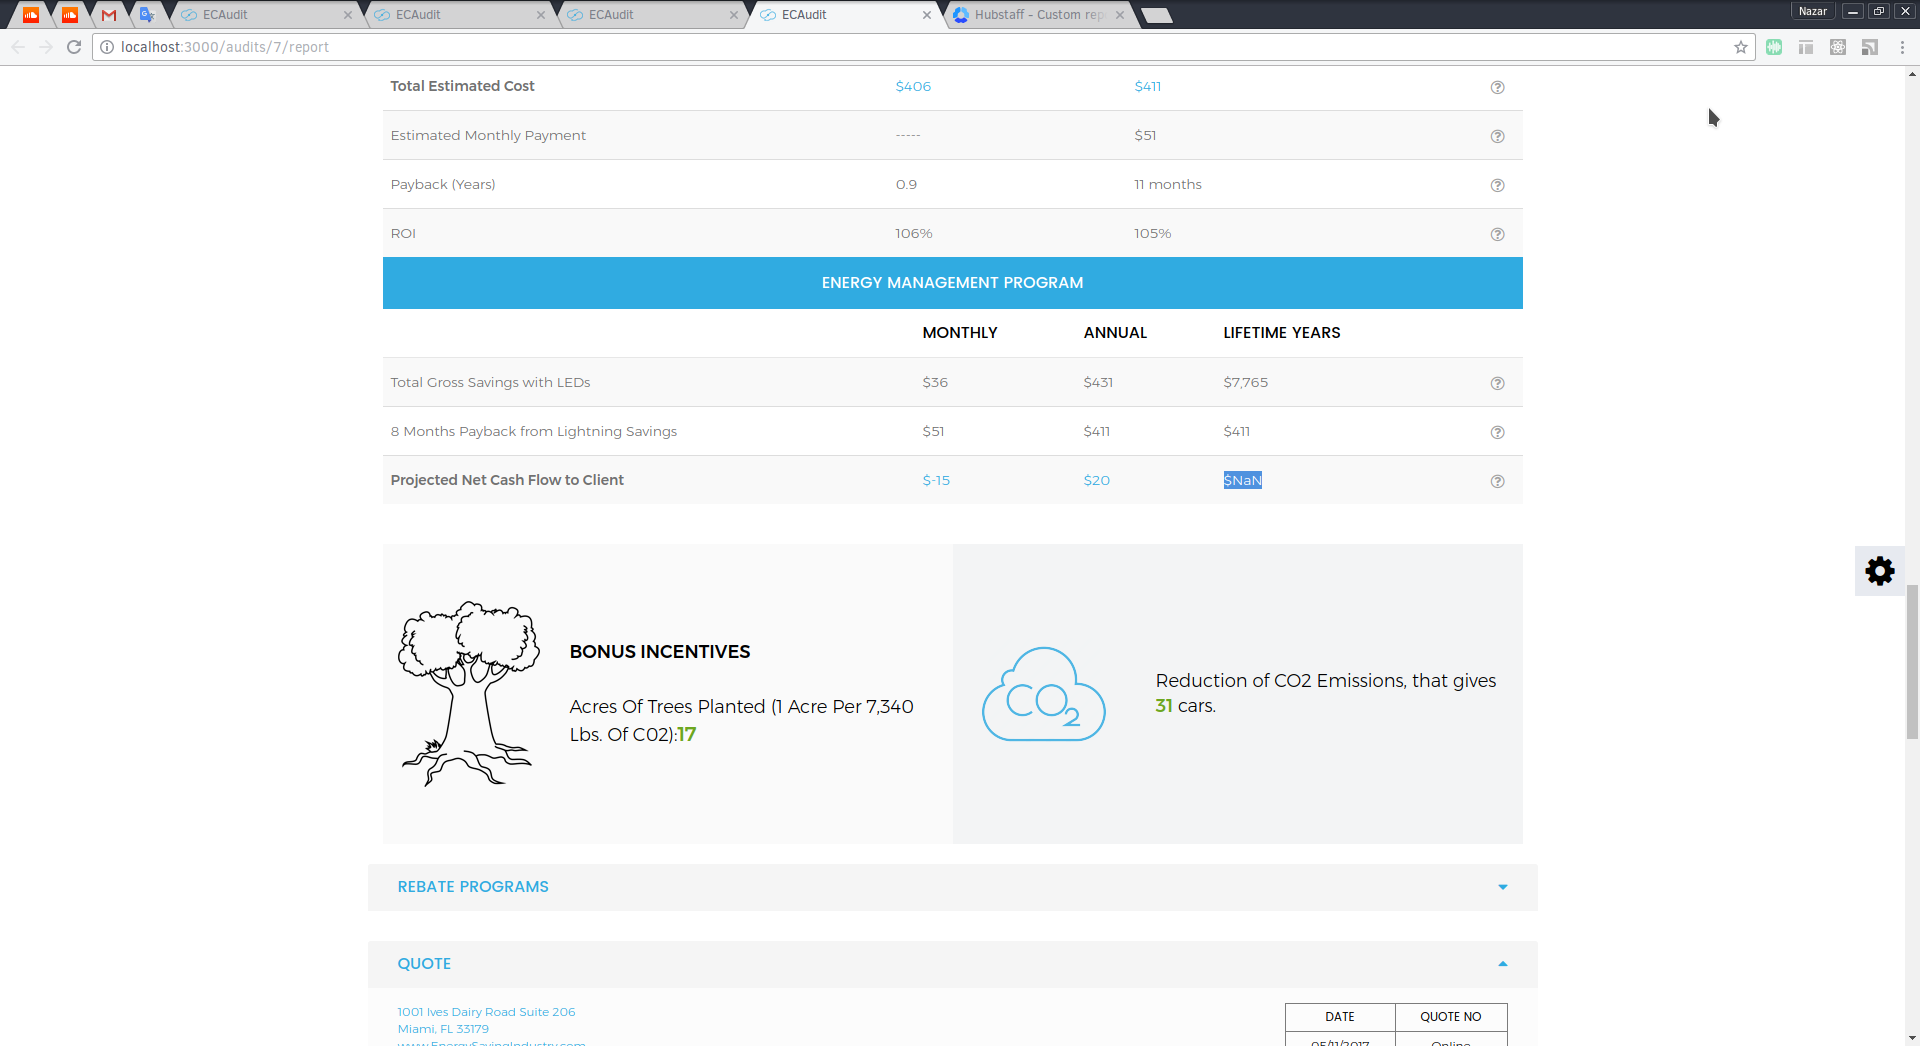Click the Miami, FL 33179 text

point(443,1029)
